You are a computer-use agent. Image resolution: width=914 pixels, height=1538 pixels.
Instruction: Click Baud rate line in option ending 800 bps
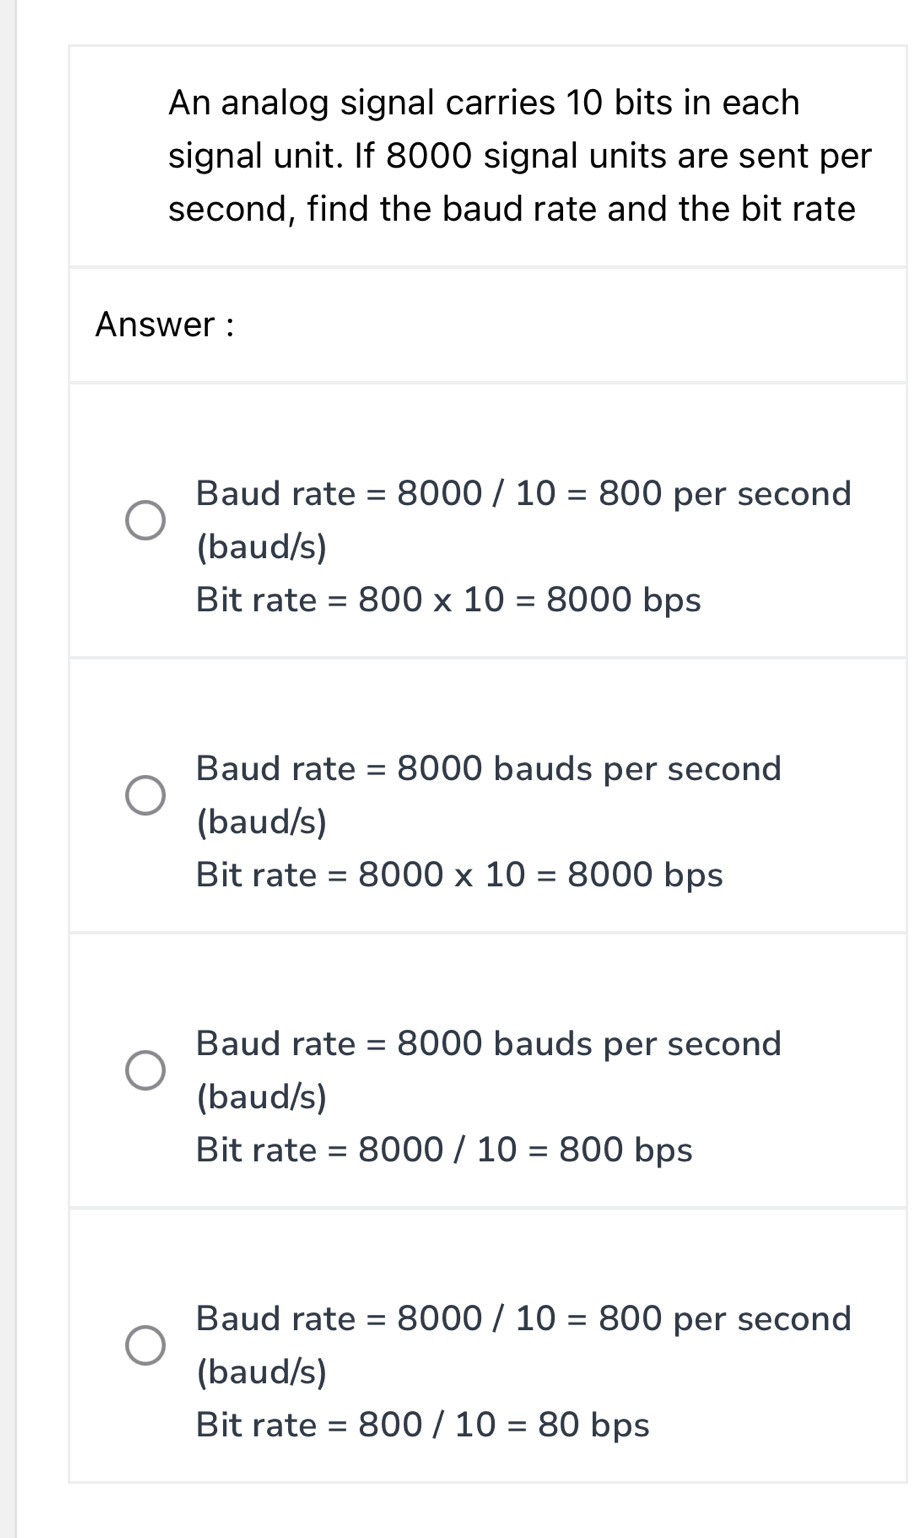pos(488,1043)
